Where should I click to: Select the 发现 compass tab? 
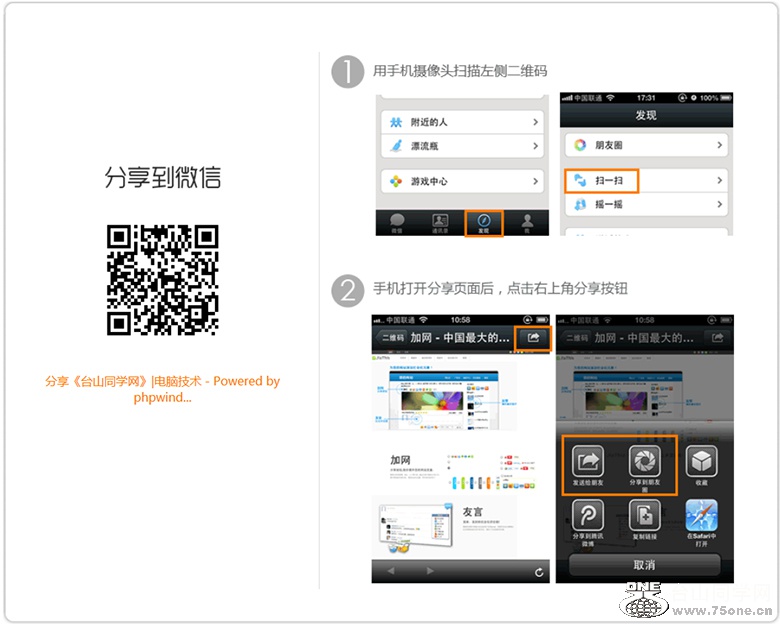[484, 223]
